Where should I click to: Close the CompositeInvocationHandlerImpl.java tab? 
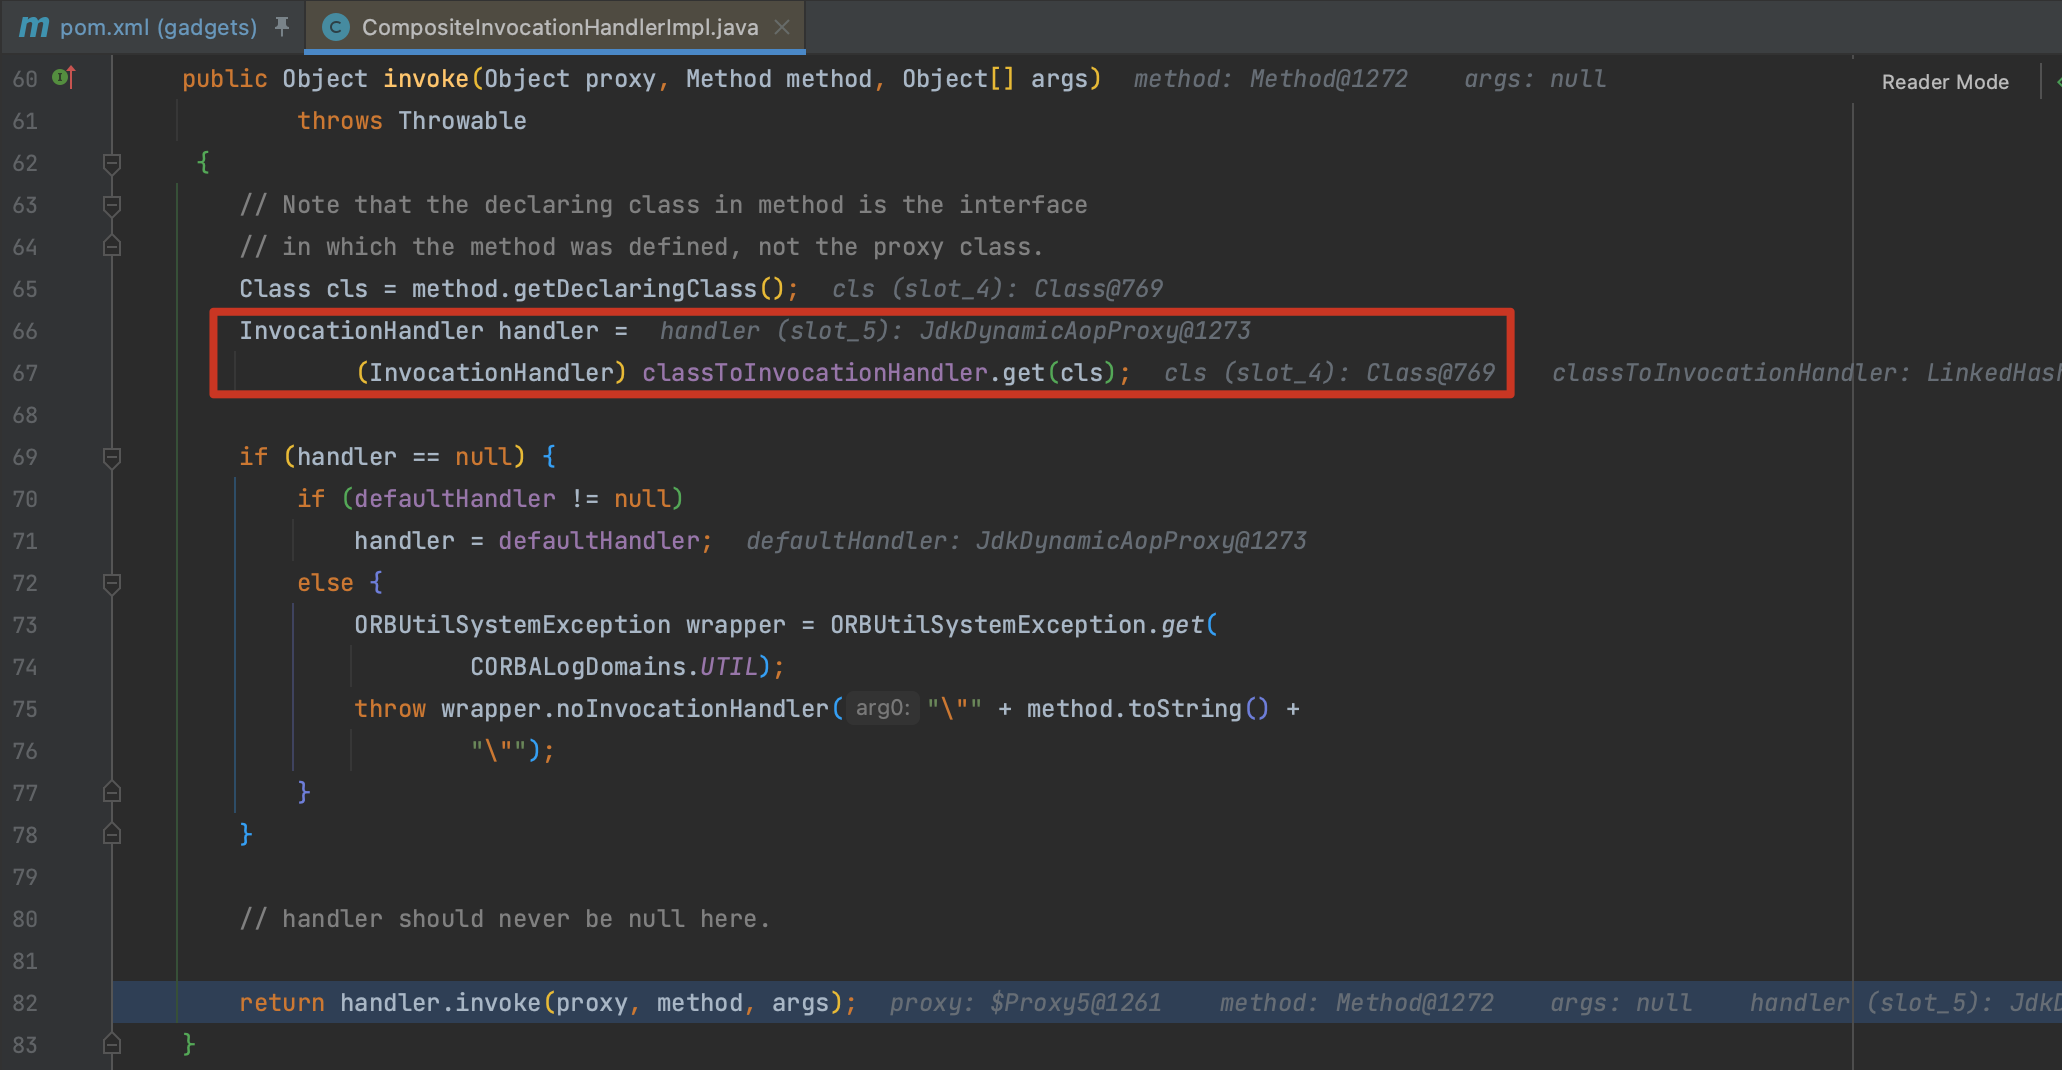782,27
